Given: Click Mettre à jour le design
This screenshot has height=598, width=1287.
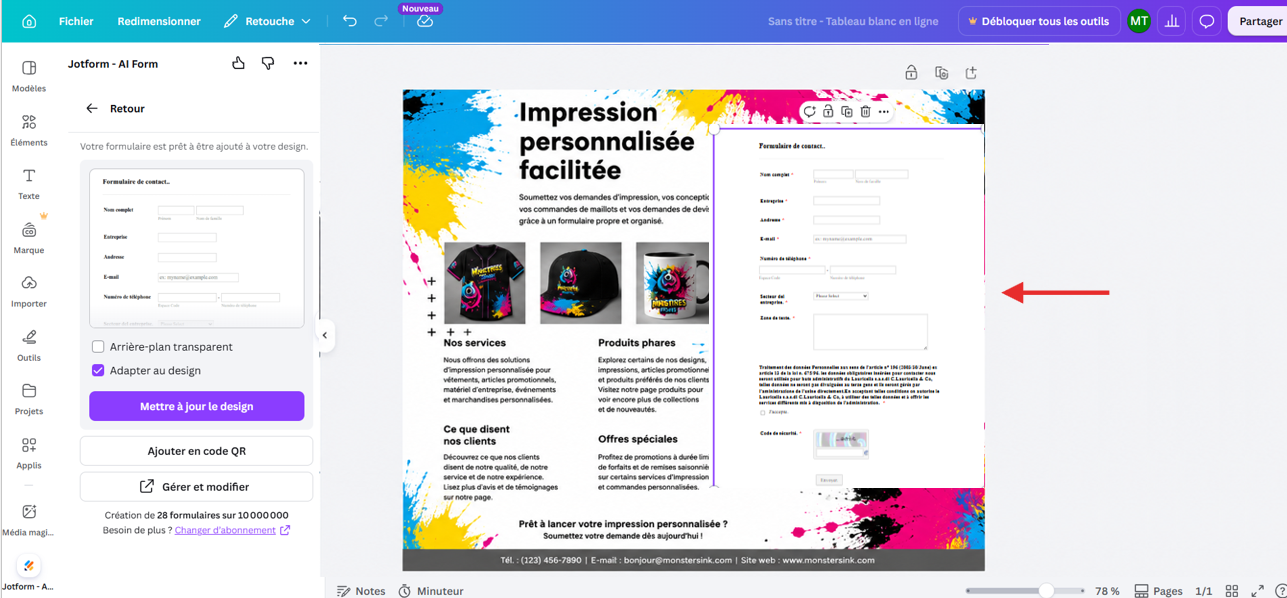Looking at the screenshot, I should [x=197, y=406].
